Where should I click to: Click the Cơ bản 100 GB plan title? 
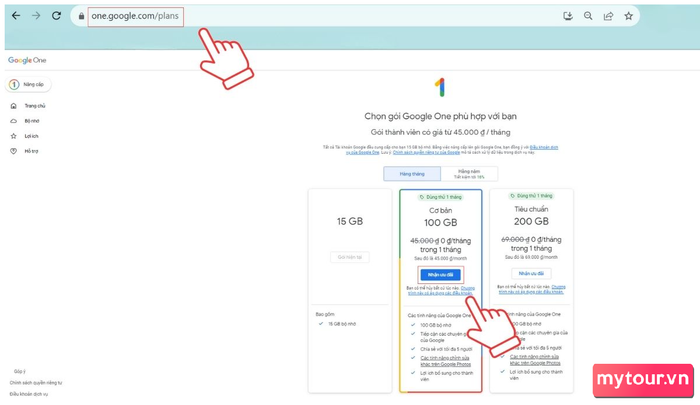(x=441, y=217)
